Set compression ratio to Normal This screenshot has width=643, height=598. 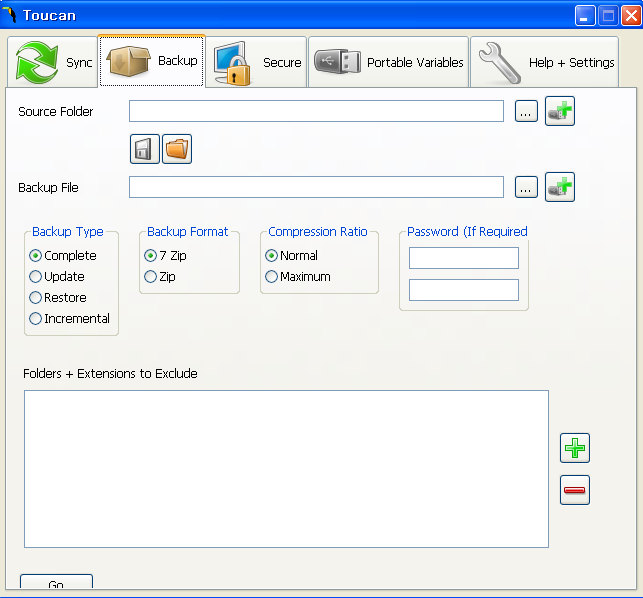(x=292, y=256)
